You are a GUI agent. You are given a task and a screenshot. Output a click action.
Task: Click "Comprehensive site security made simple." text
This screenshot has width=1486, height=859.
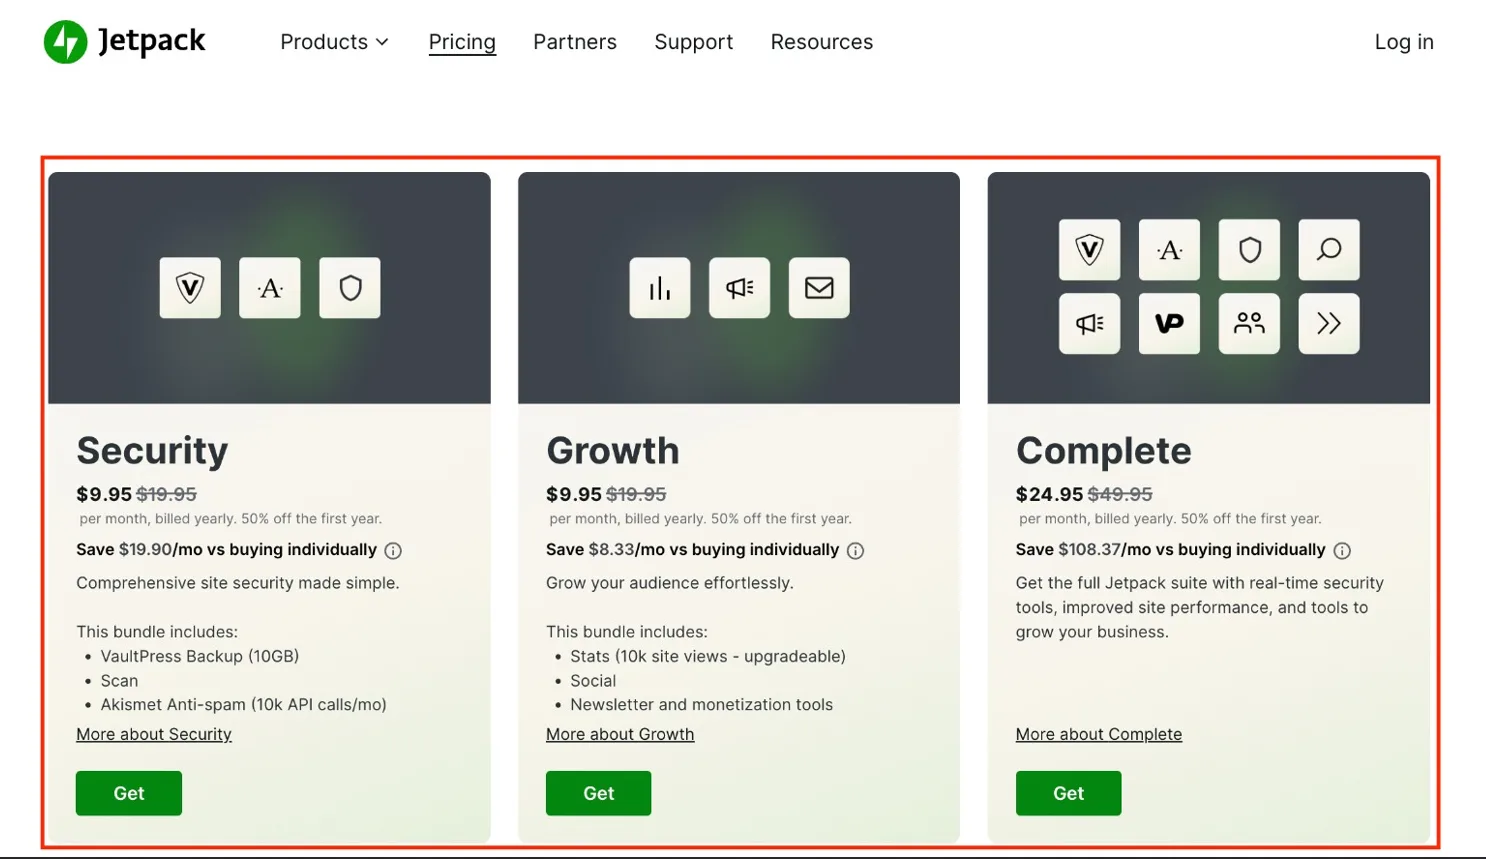click(x=238, y=583)
